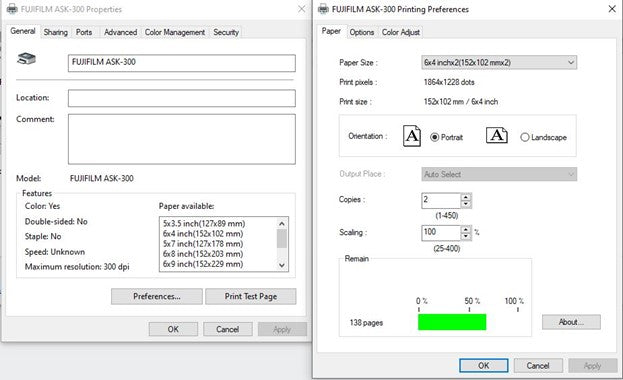
Task: Open the General tab
Action: pos(23,31)
